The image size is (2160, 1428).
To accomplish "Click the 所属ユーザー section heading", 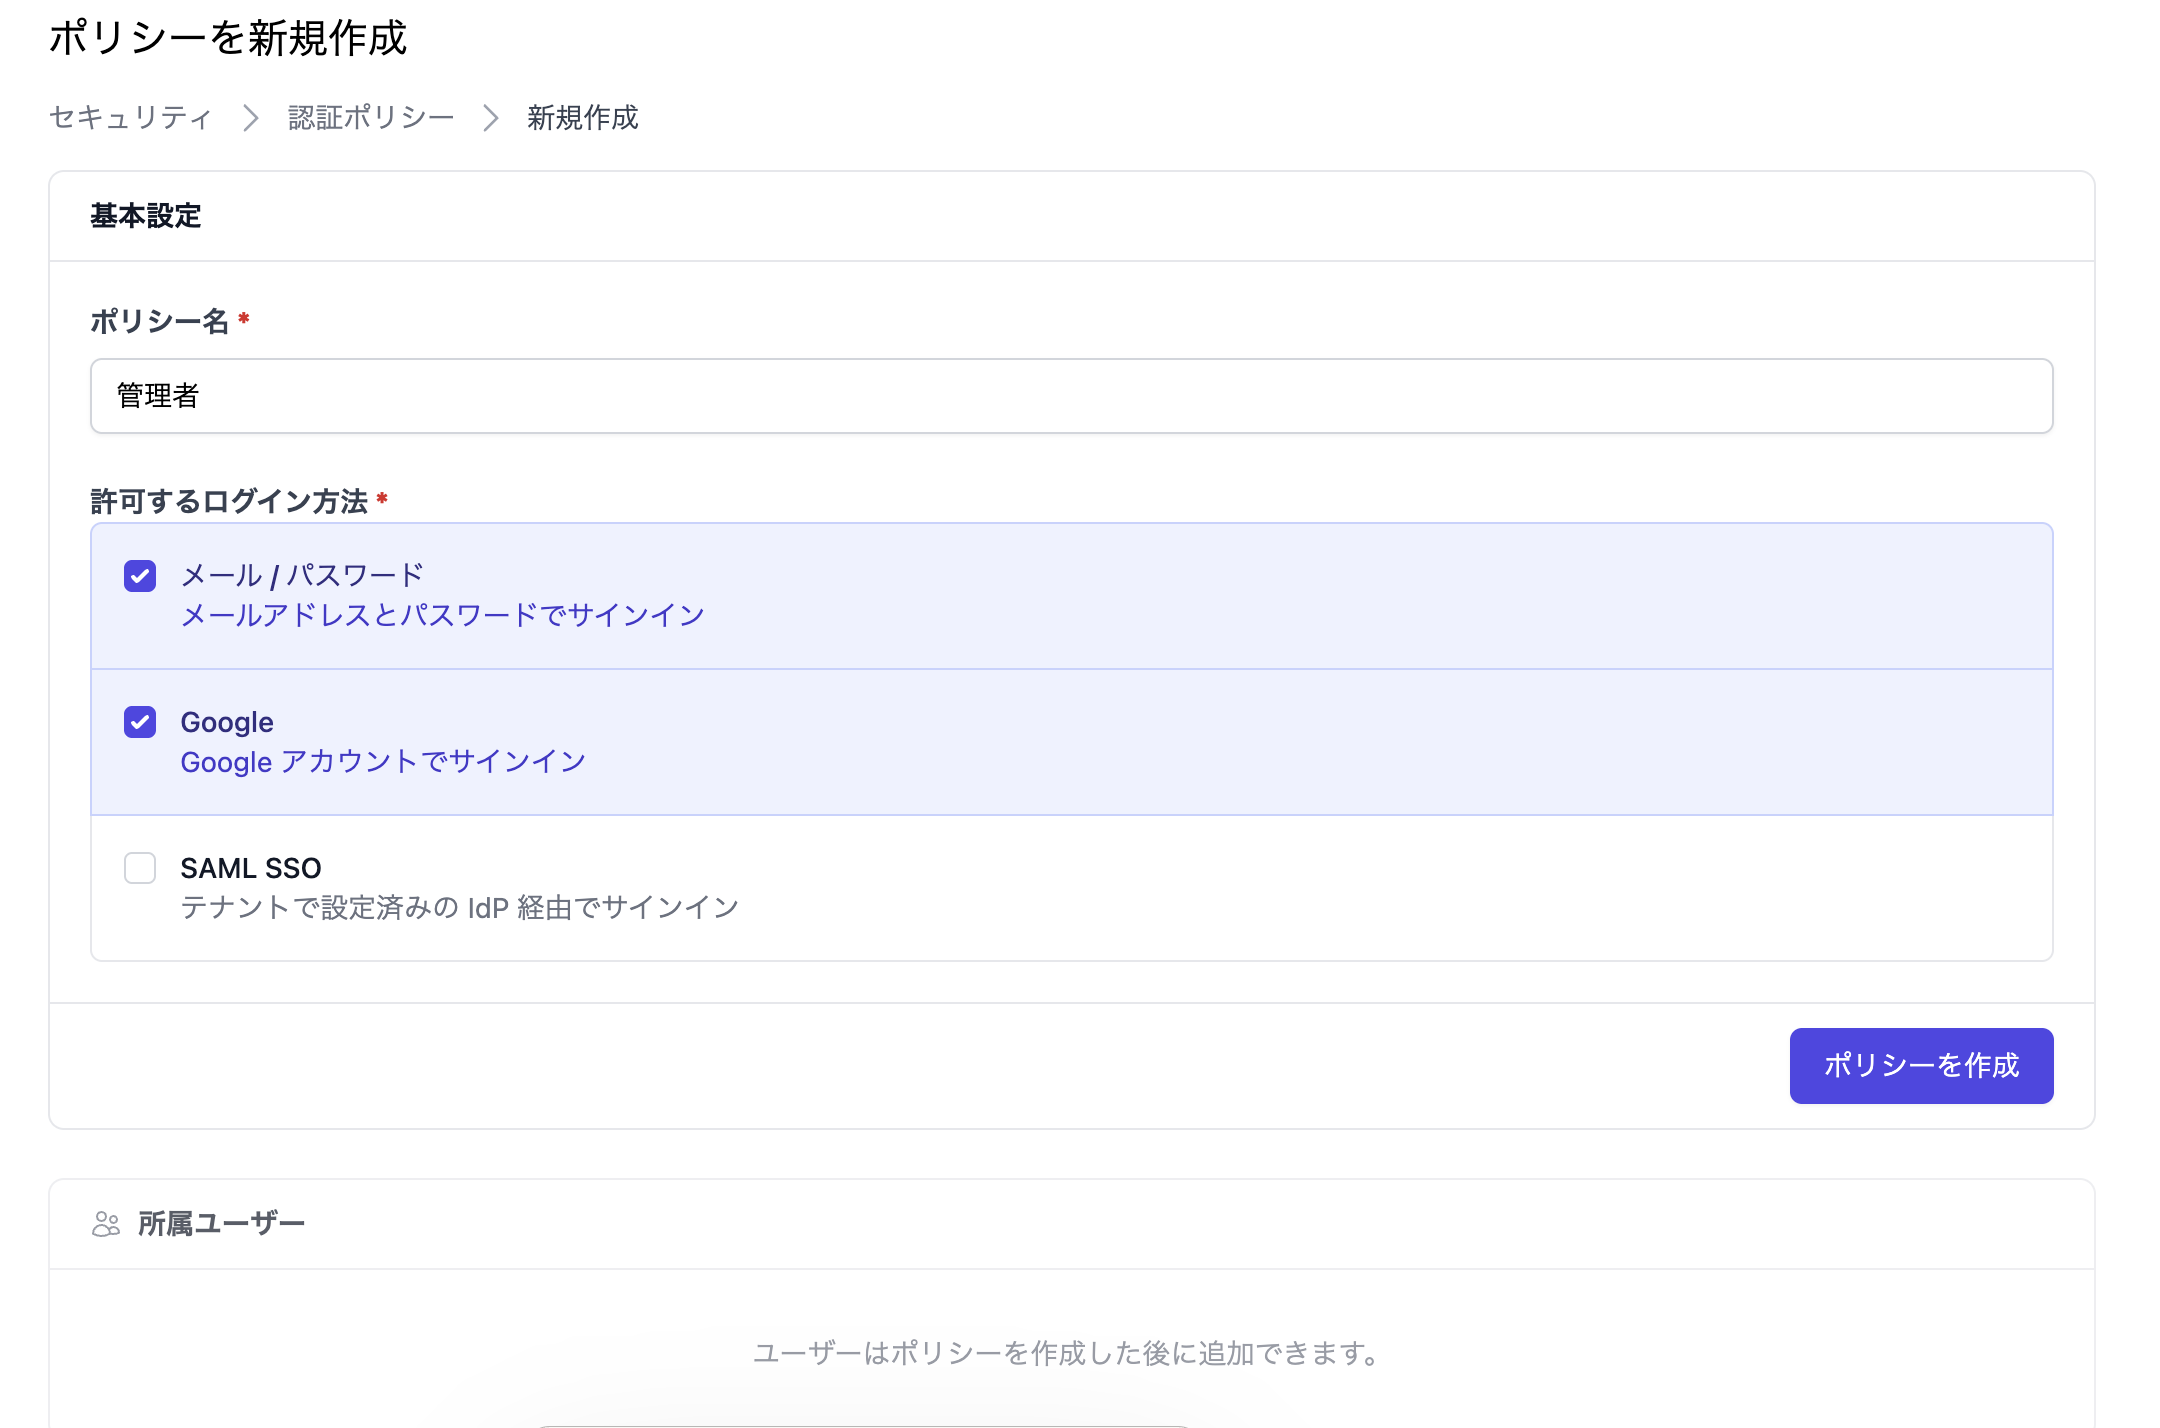I will pos(221,1224).
